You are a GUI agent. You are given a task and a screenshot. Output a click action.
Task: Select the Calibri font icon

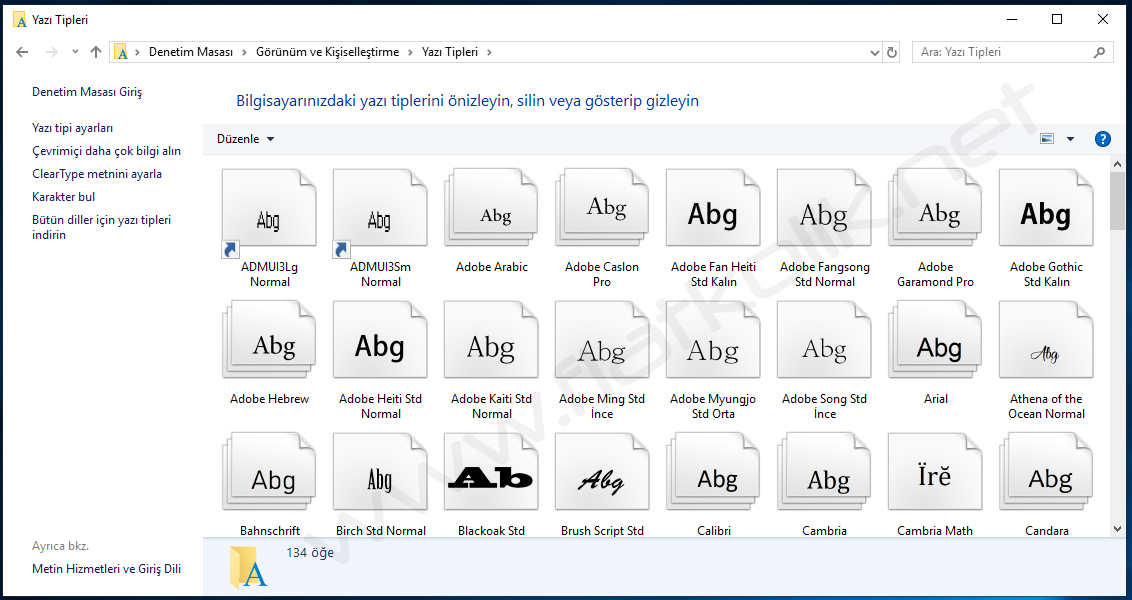pos(713,472)
